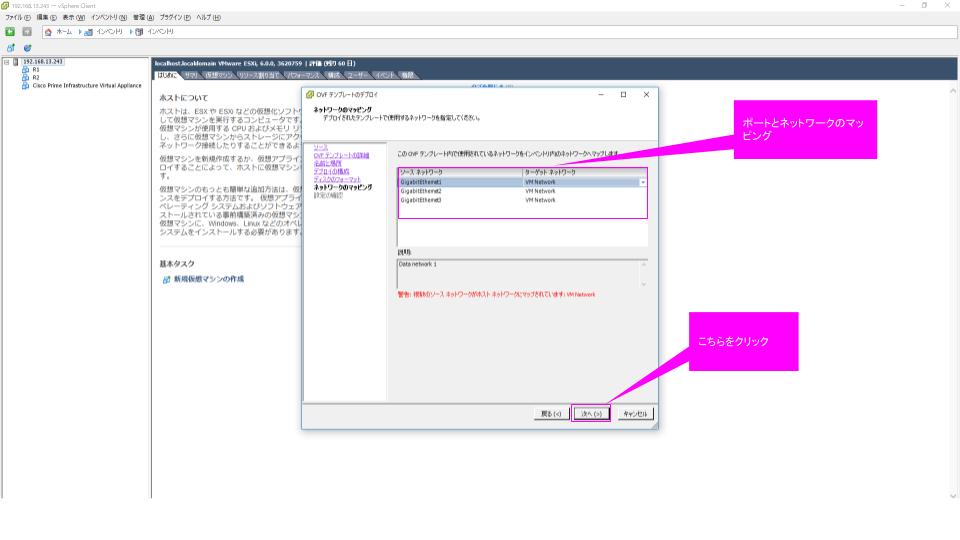
Task: Click the キャンセル button
Action: click(635, 414)
